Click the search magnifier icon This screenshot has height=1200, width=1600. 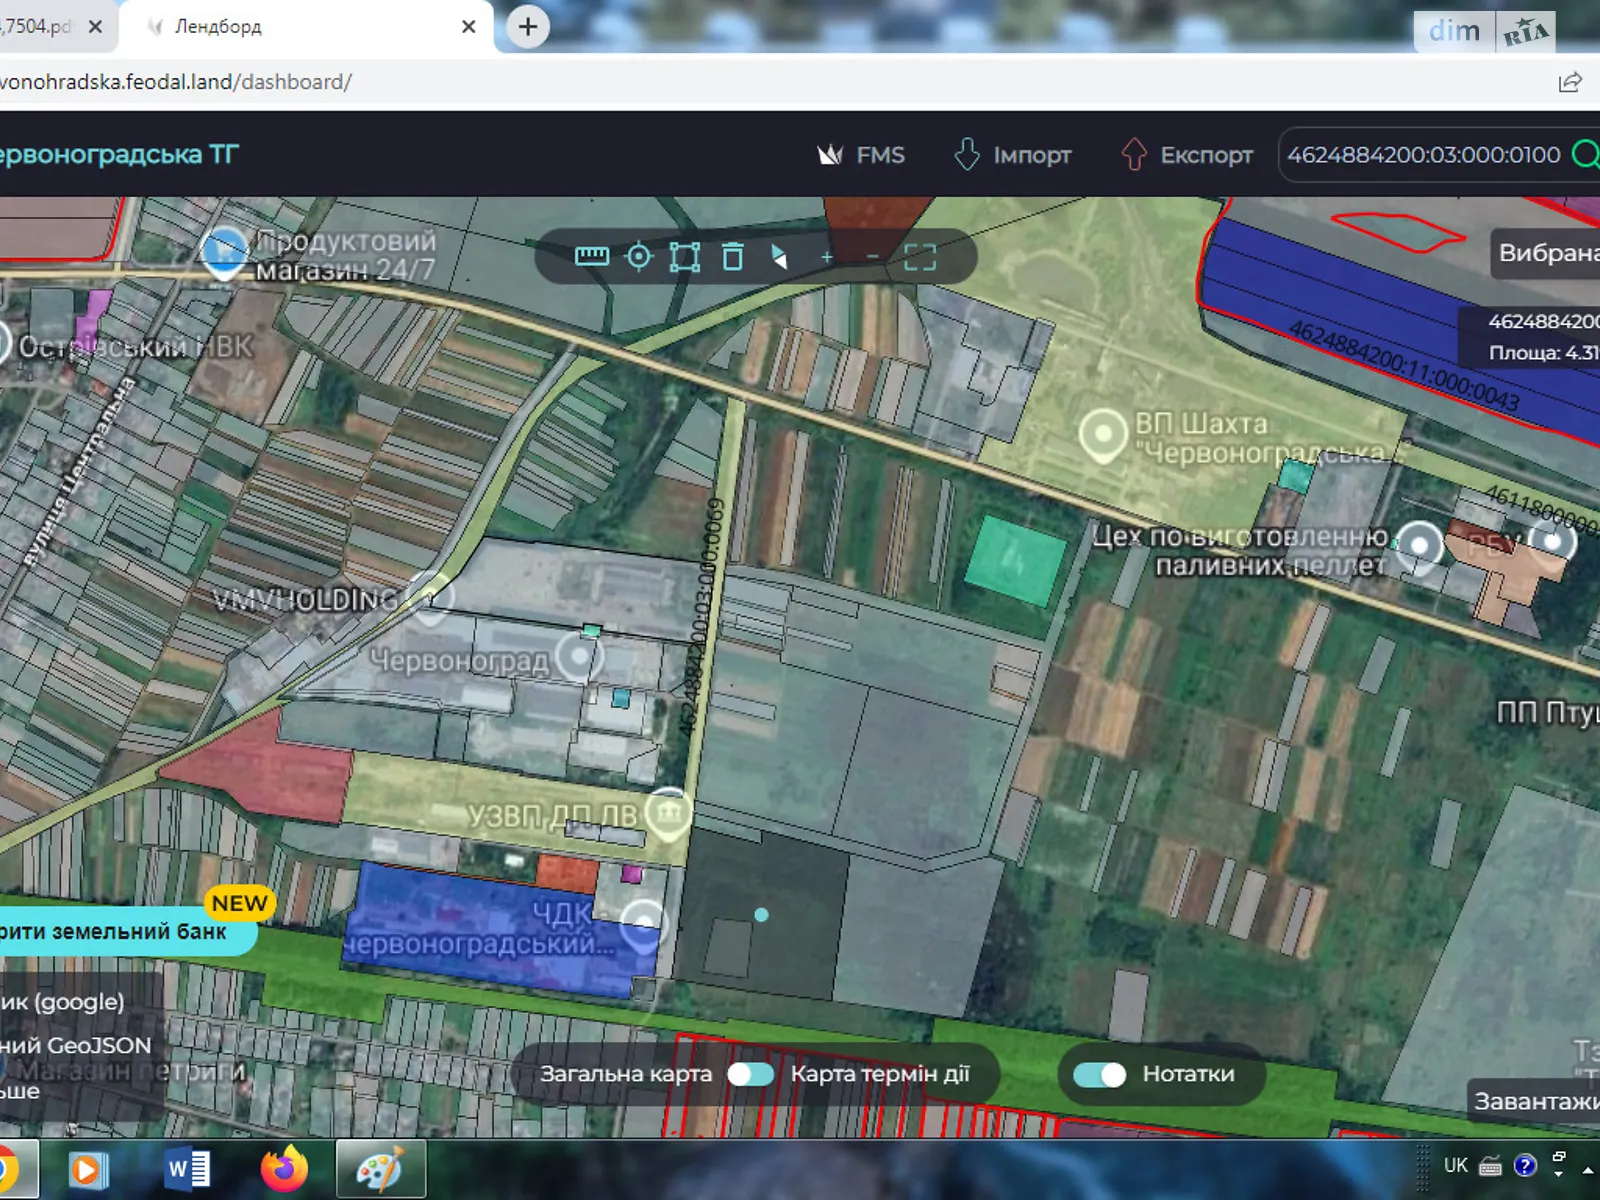(1585, 155)
